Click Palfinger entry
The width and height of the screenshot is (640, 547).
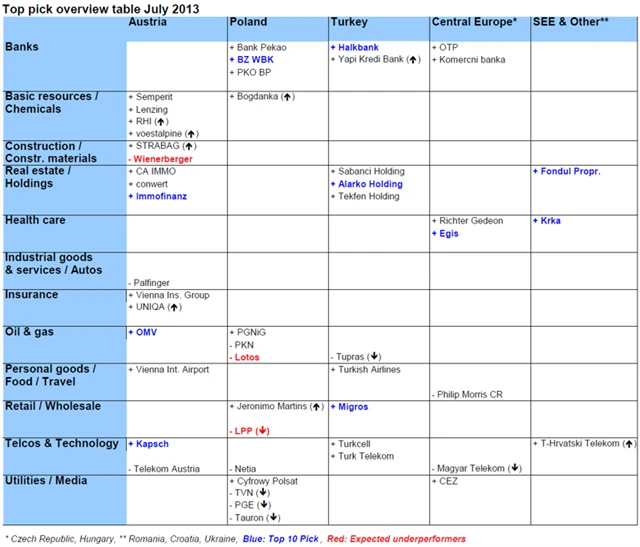(149, 282)
